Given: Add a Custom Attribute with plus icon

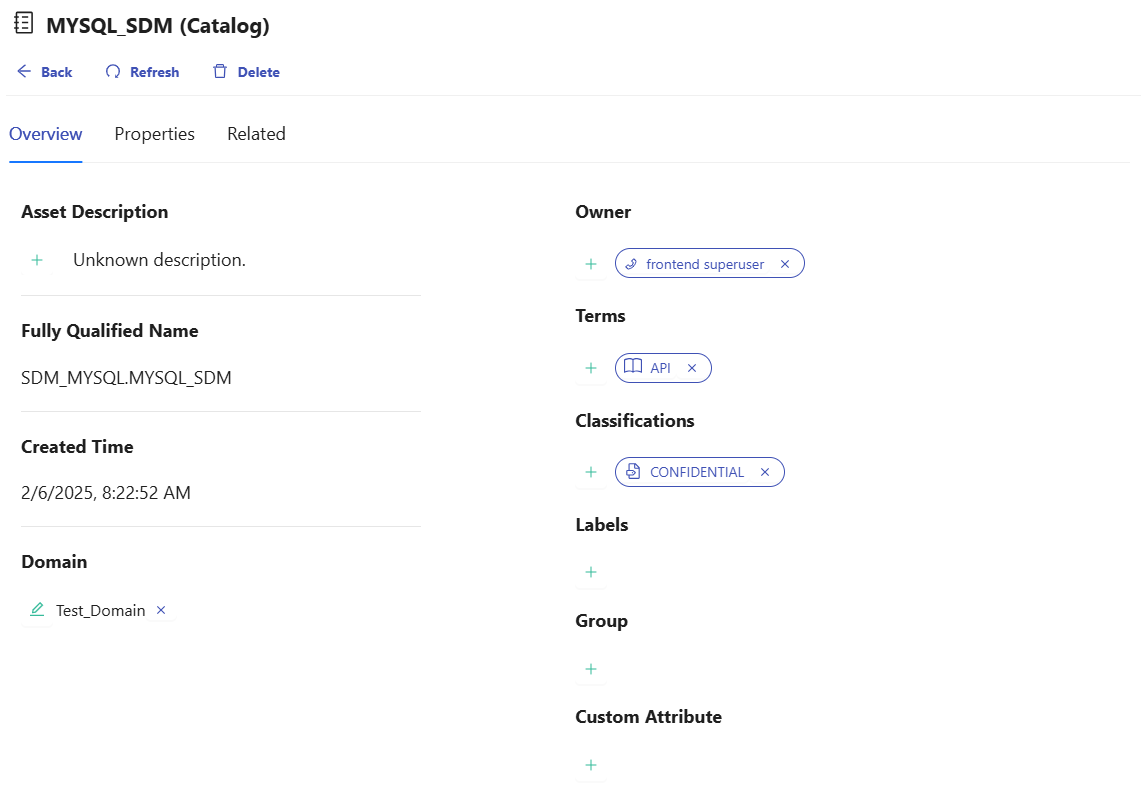Looking at the screenshot, I should (x=591, y=765).
